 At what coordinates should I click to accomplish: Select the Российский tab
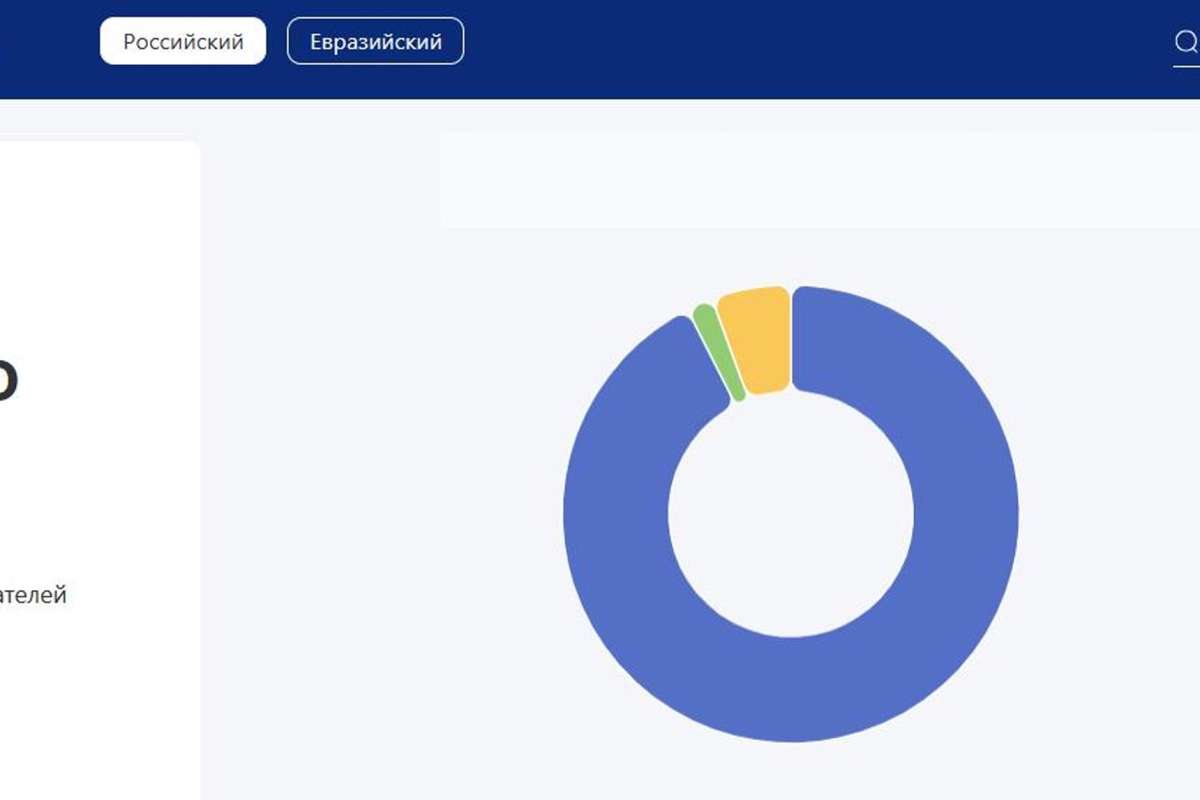pyautogui.click(x=183, y=41)
